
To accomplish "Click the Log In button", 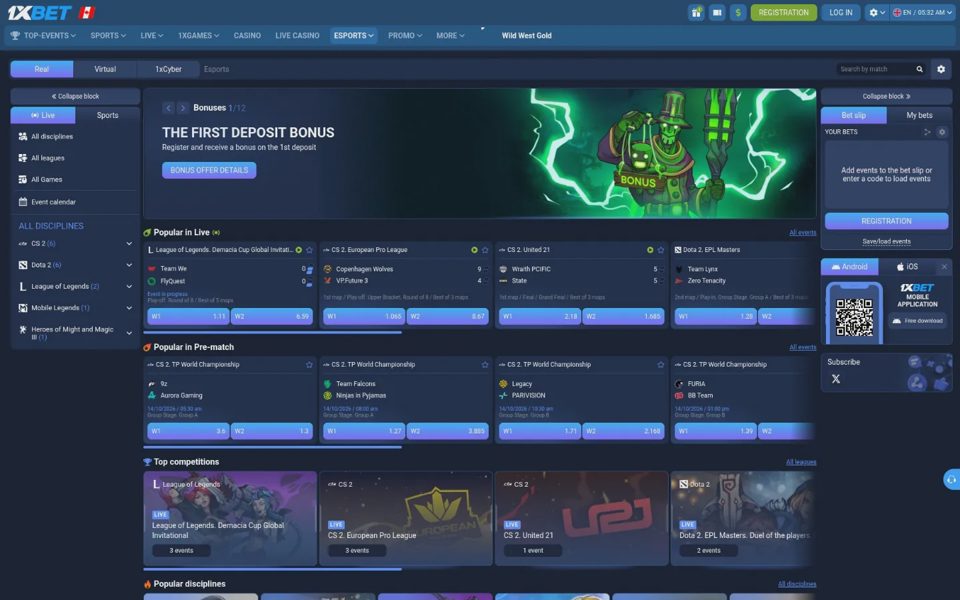I will (x=841, y=12).
